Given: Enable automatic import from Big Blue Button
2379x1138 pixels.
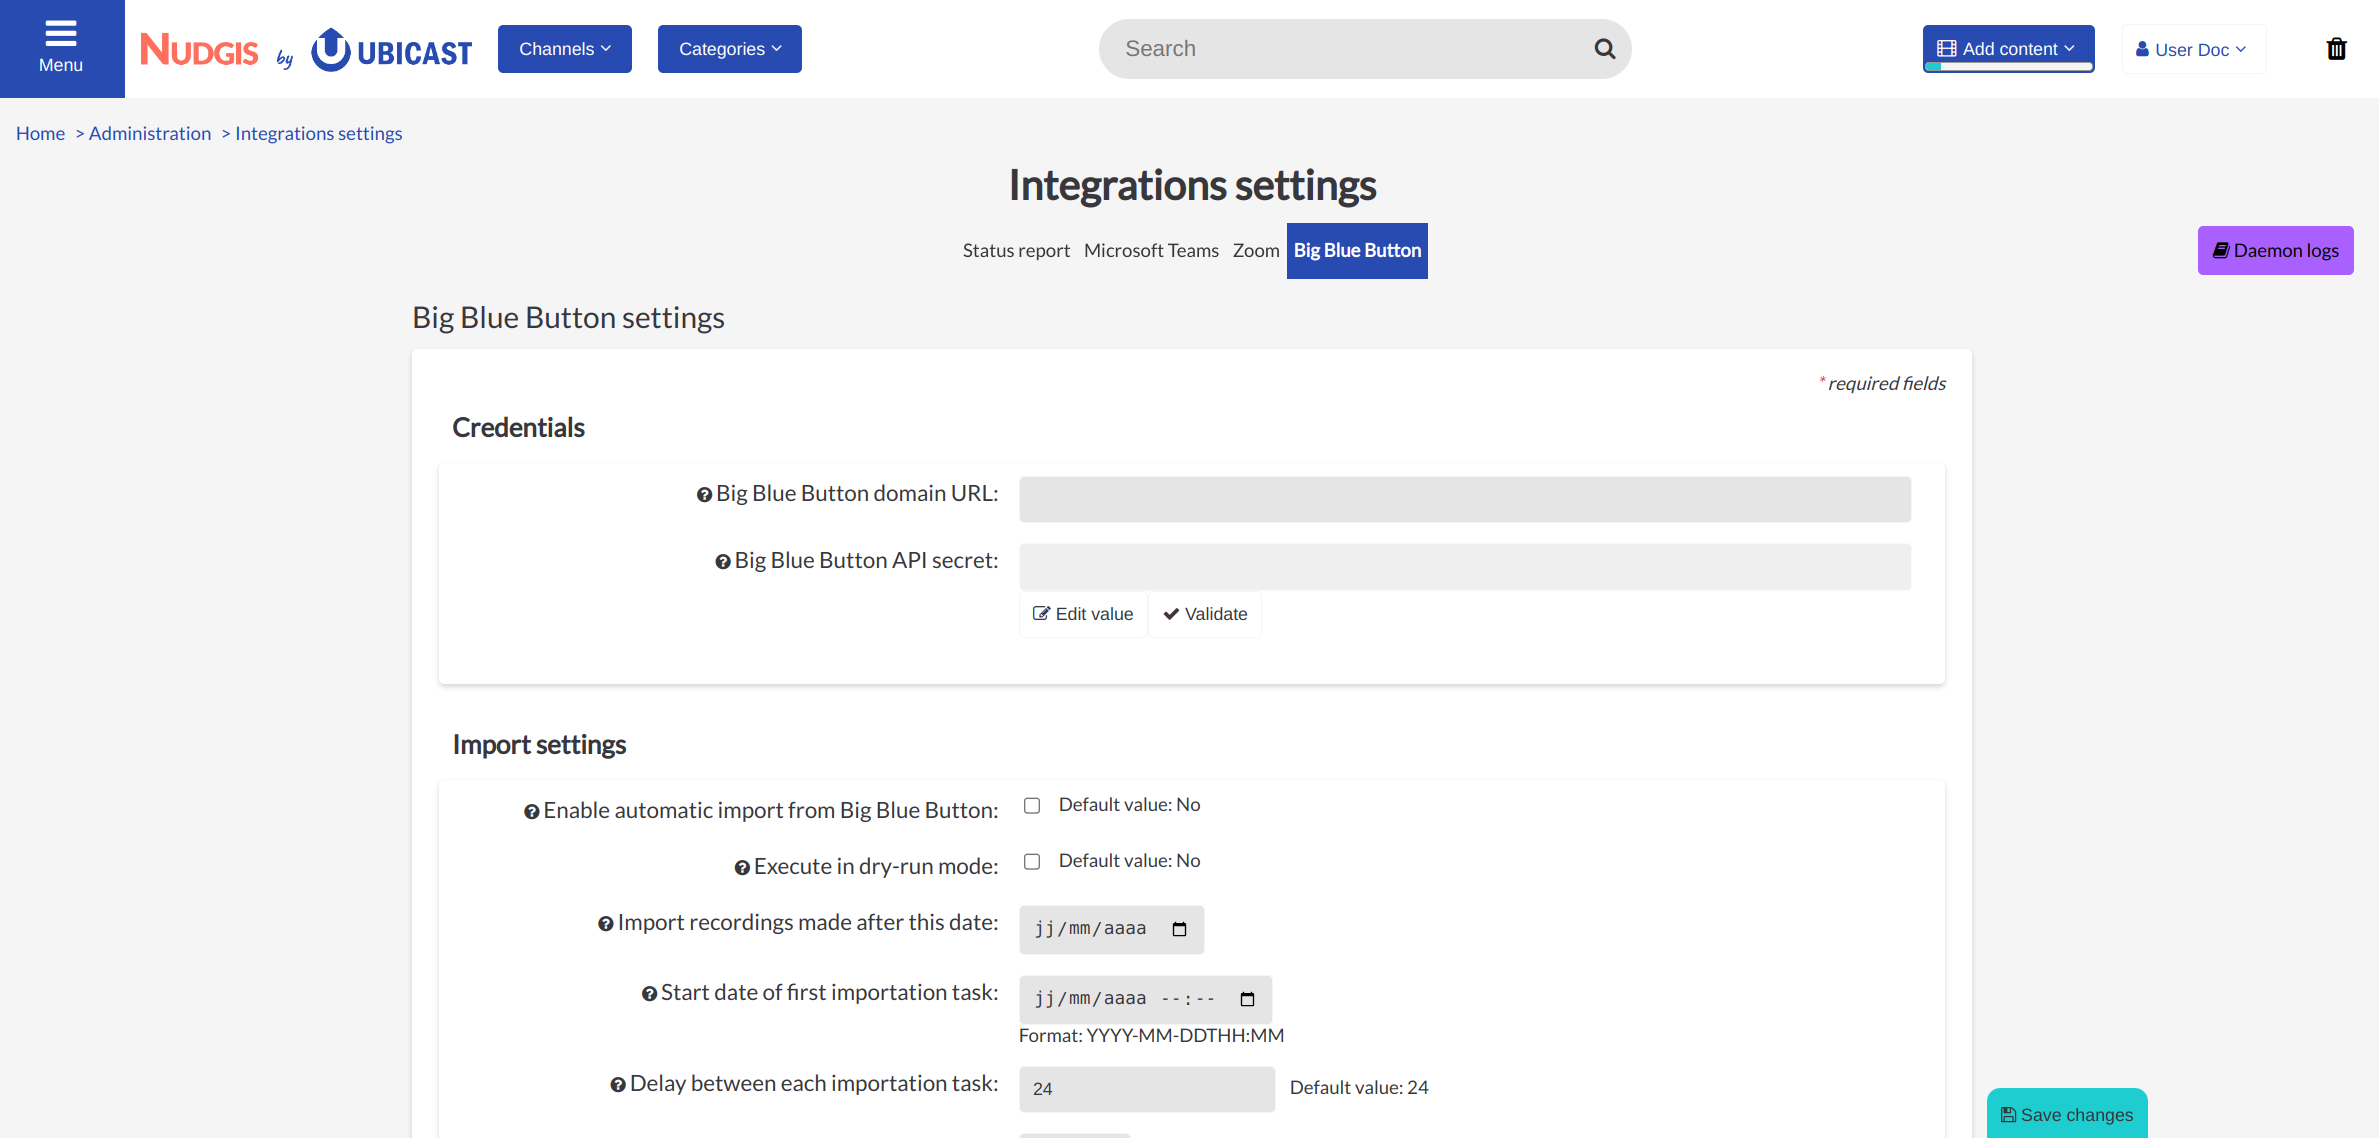Looking at the screenshot, I should coord(1032,806).
